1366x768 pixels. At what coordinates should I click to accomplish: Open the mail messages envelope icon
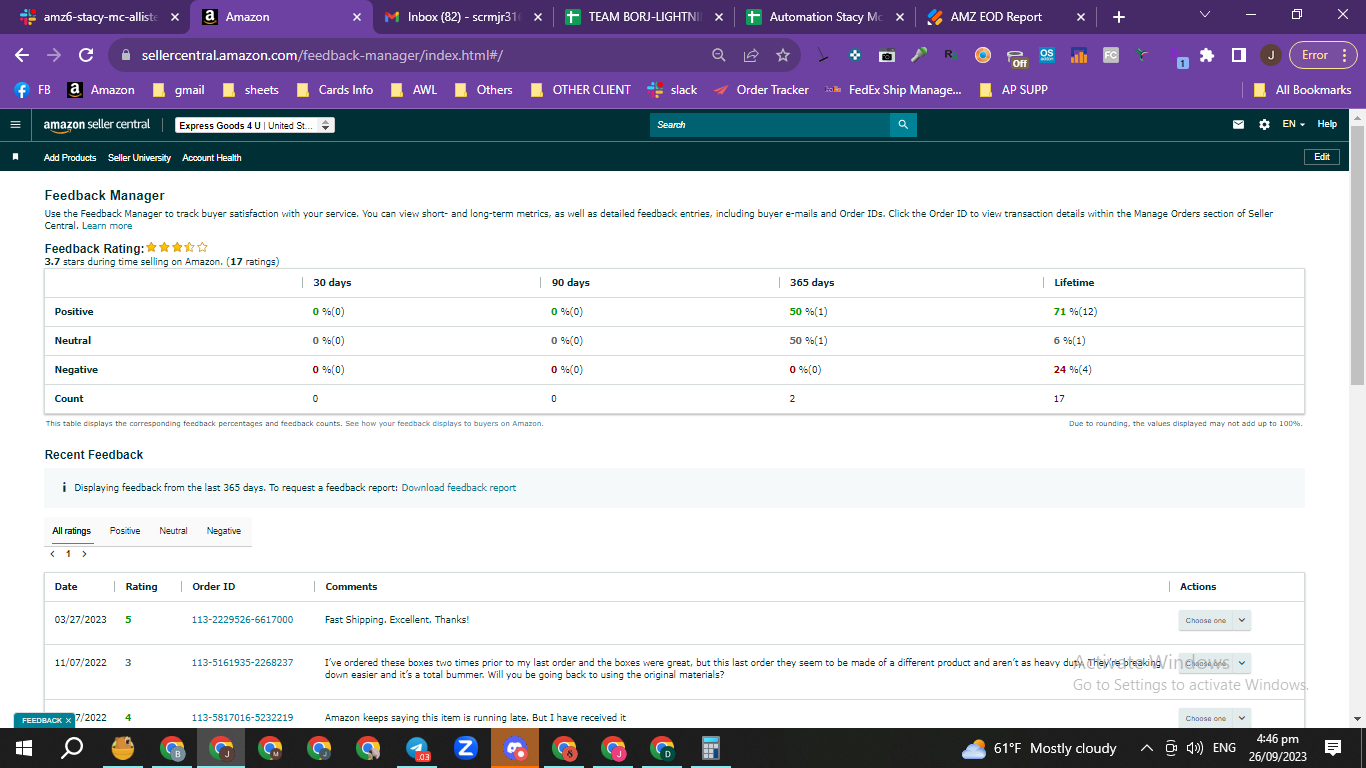pyautogui.click(x=1239, y=125)
